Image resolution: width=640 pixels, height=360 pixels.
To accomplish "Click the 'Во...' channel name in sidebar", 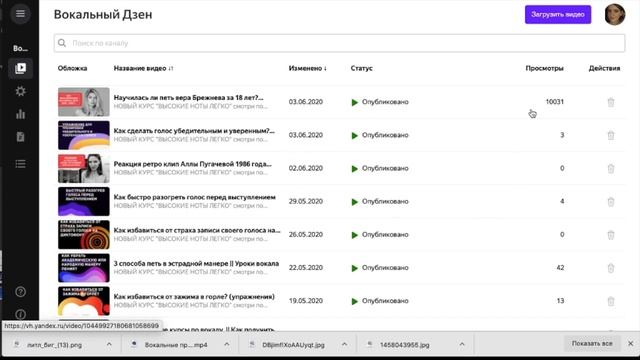I will pyautogui.click(x=20, y=48).
